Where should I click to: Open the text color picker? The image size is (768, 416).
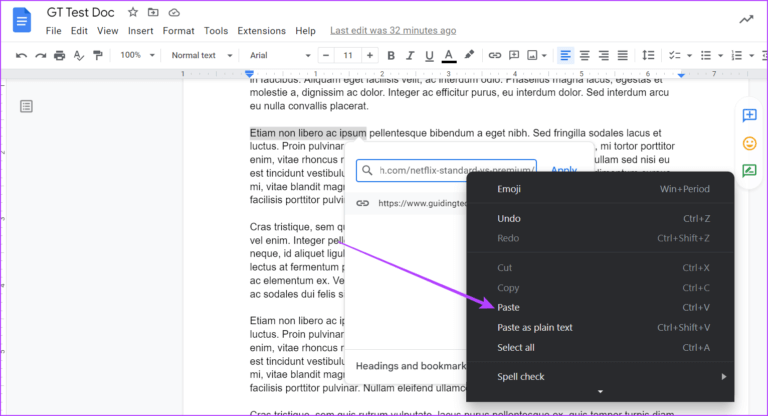(448, 55)
